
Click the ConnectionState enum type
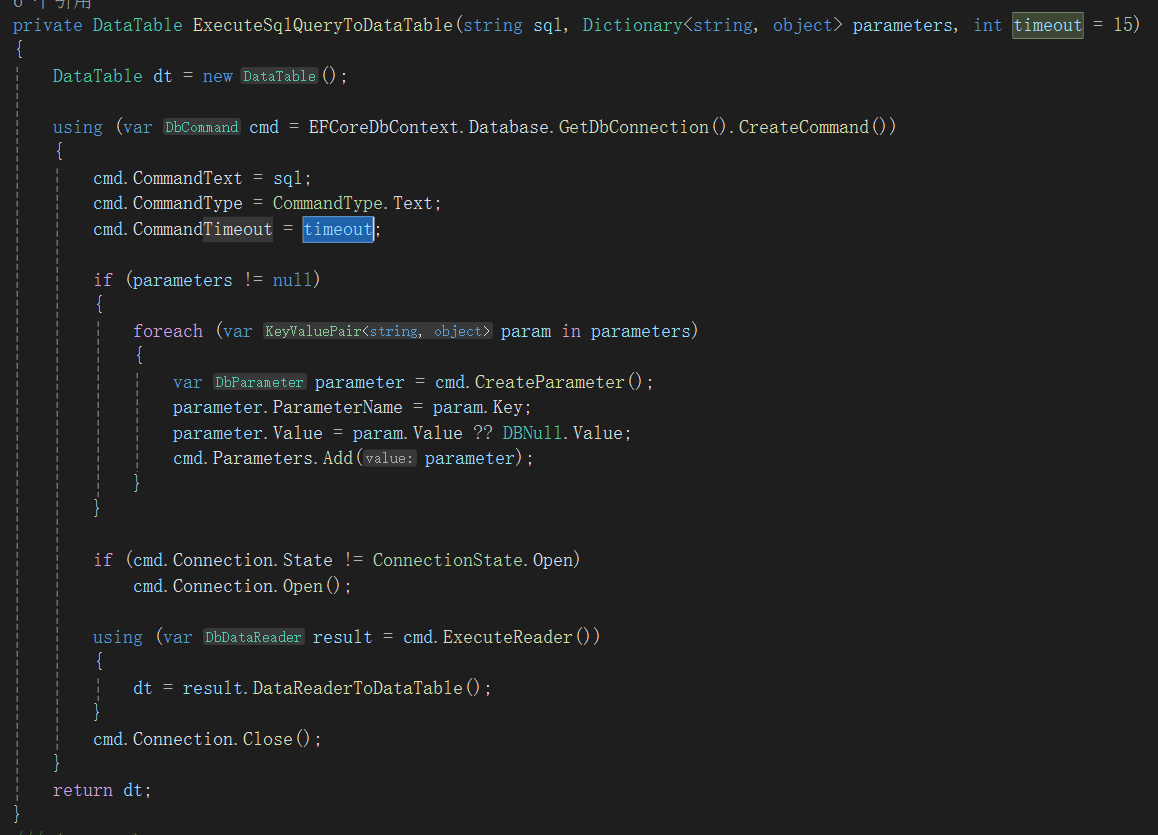(448, 560)
